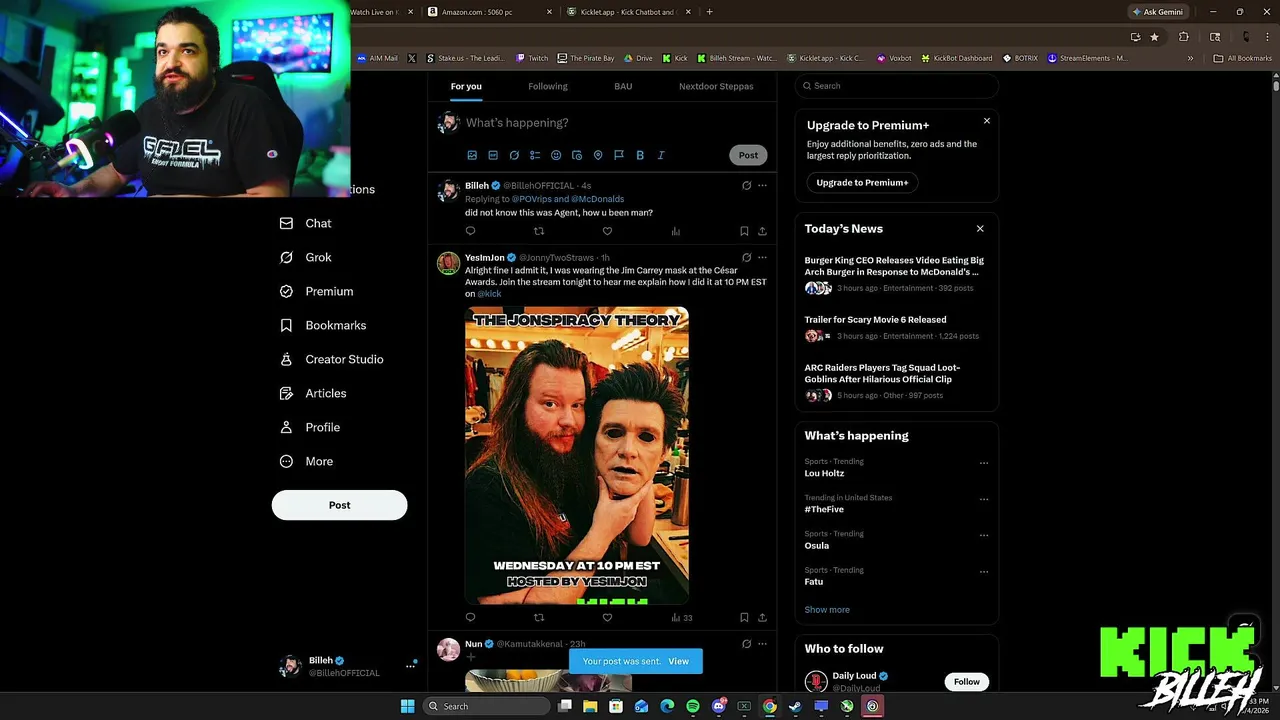Screen dimensions: 1280x720
Task: Reply to Billeh's post
Action: 470,231
